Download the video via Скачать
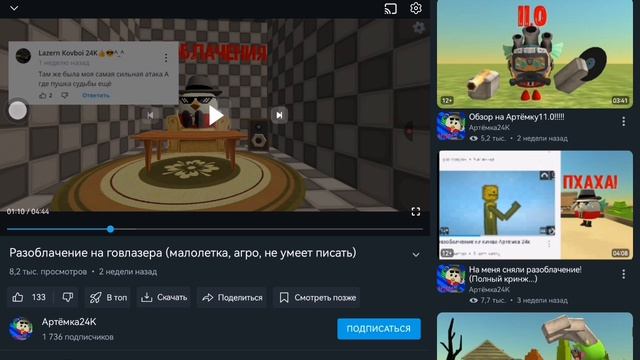 click(x=164, y=298)
